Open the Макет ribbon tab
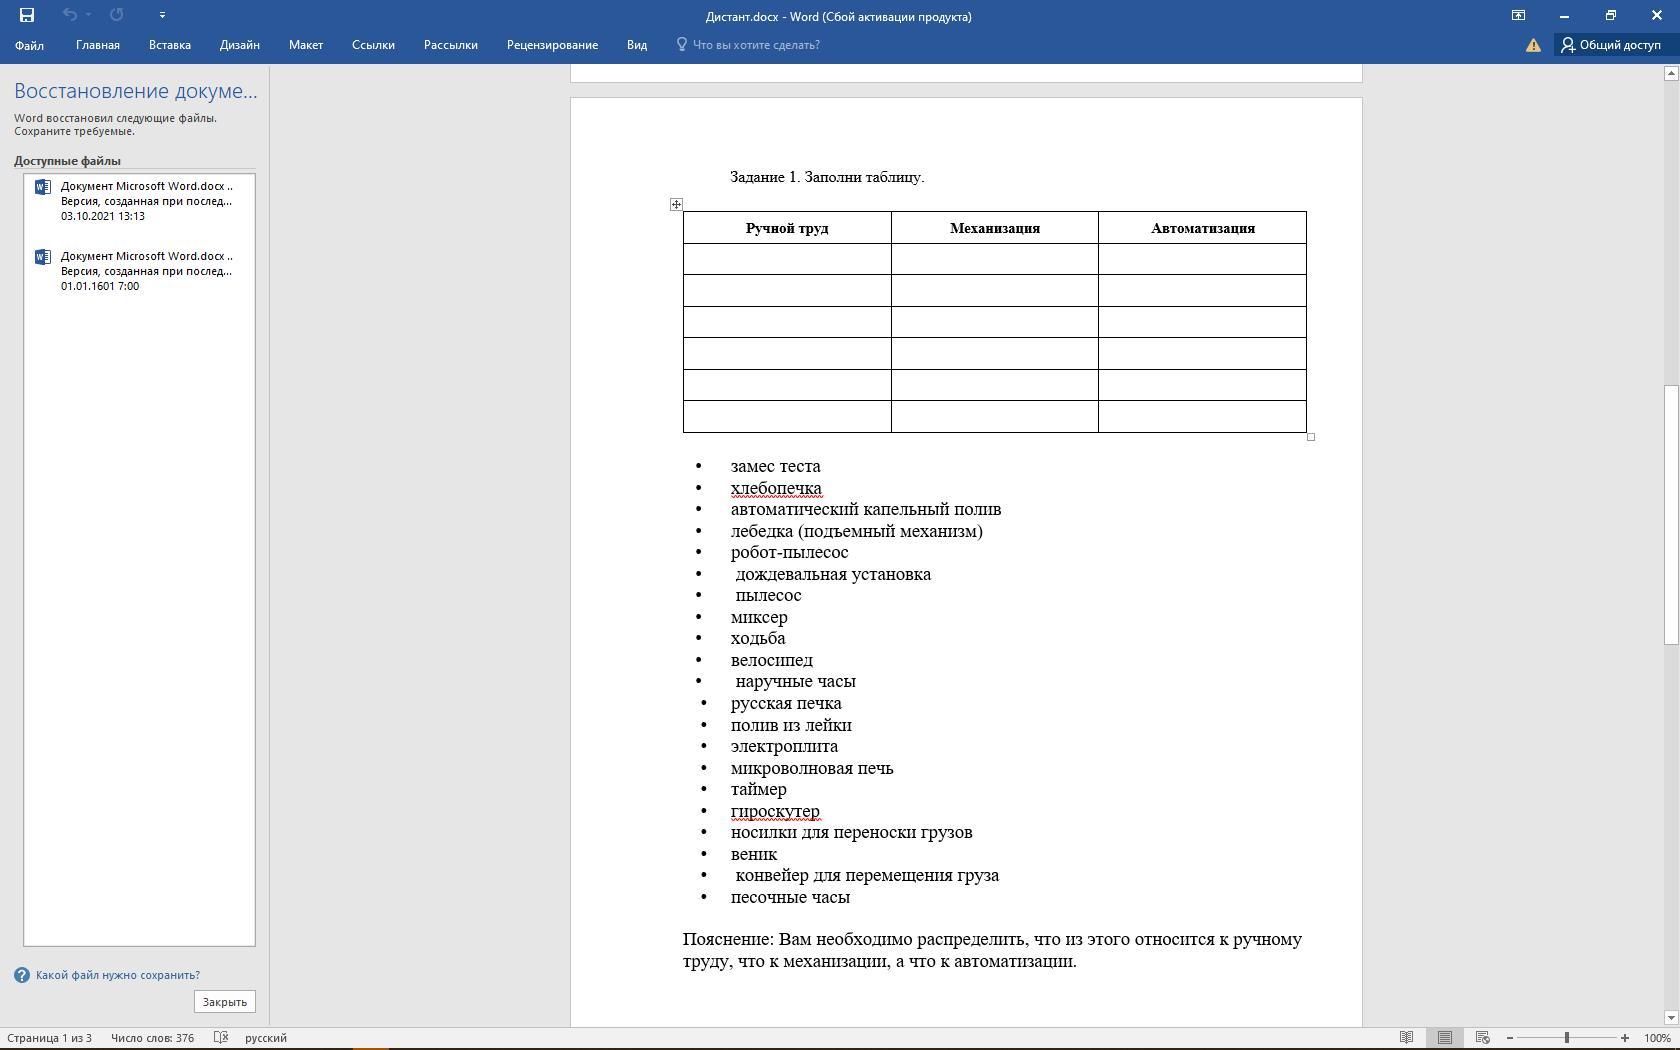The image size is (1680, 1050). click(306, 45)
